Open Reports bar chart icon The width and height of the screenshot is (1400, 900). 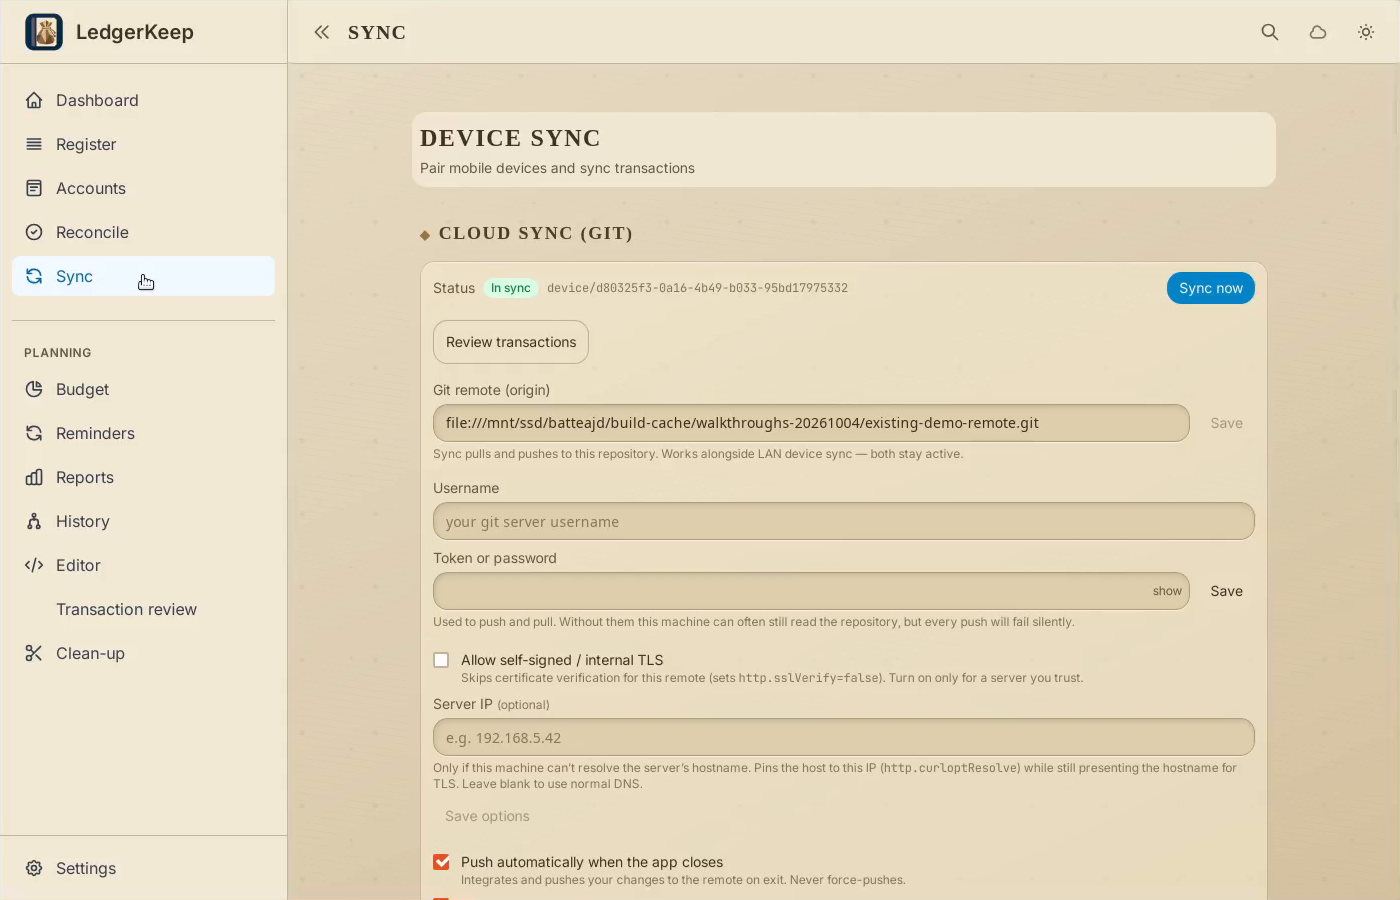tap(34, 477)
